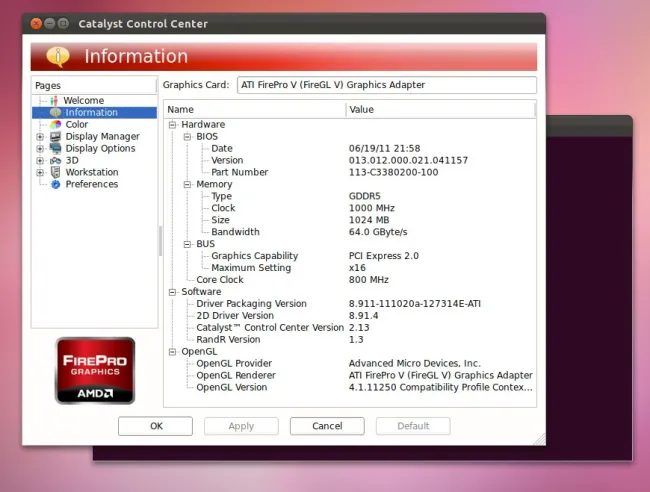Click the Value column header
The image size is (650, 492).
440,110
